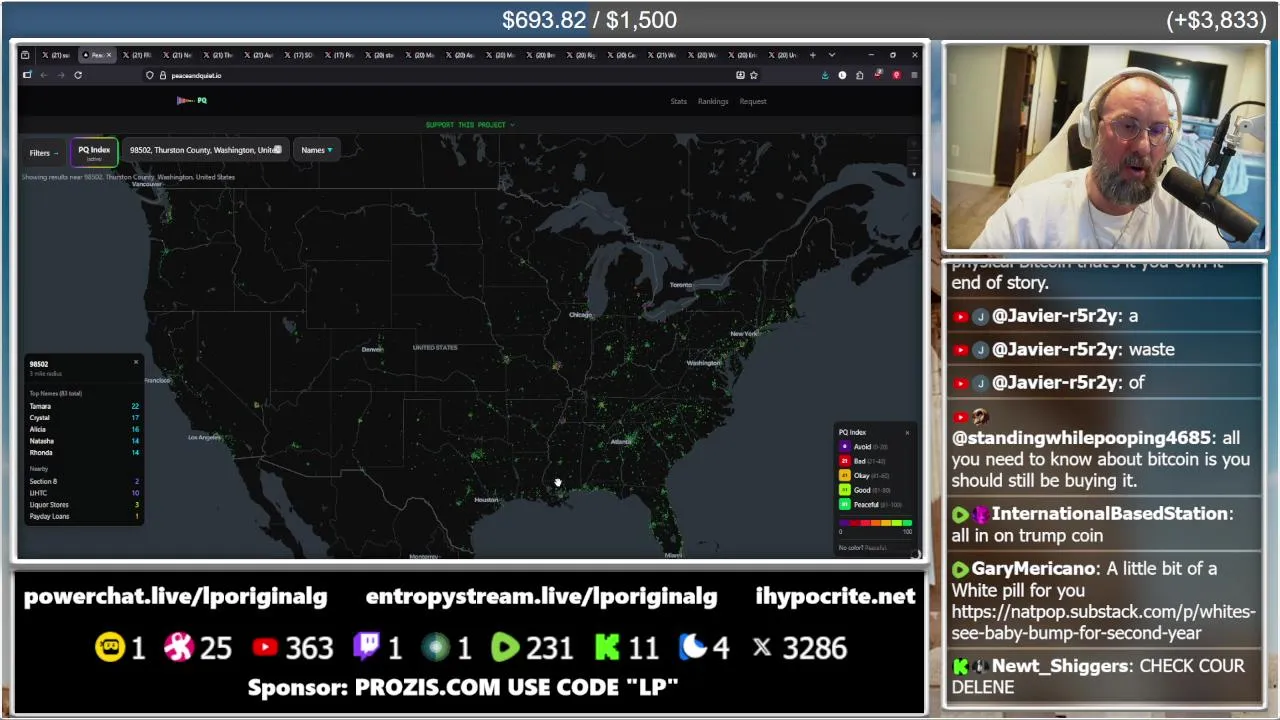Click the Twitch viewer count icon
Viewport: 1280px width, 720px height.
click(x=366, y=648)
